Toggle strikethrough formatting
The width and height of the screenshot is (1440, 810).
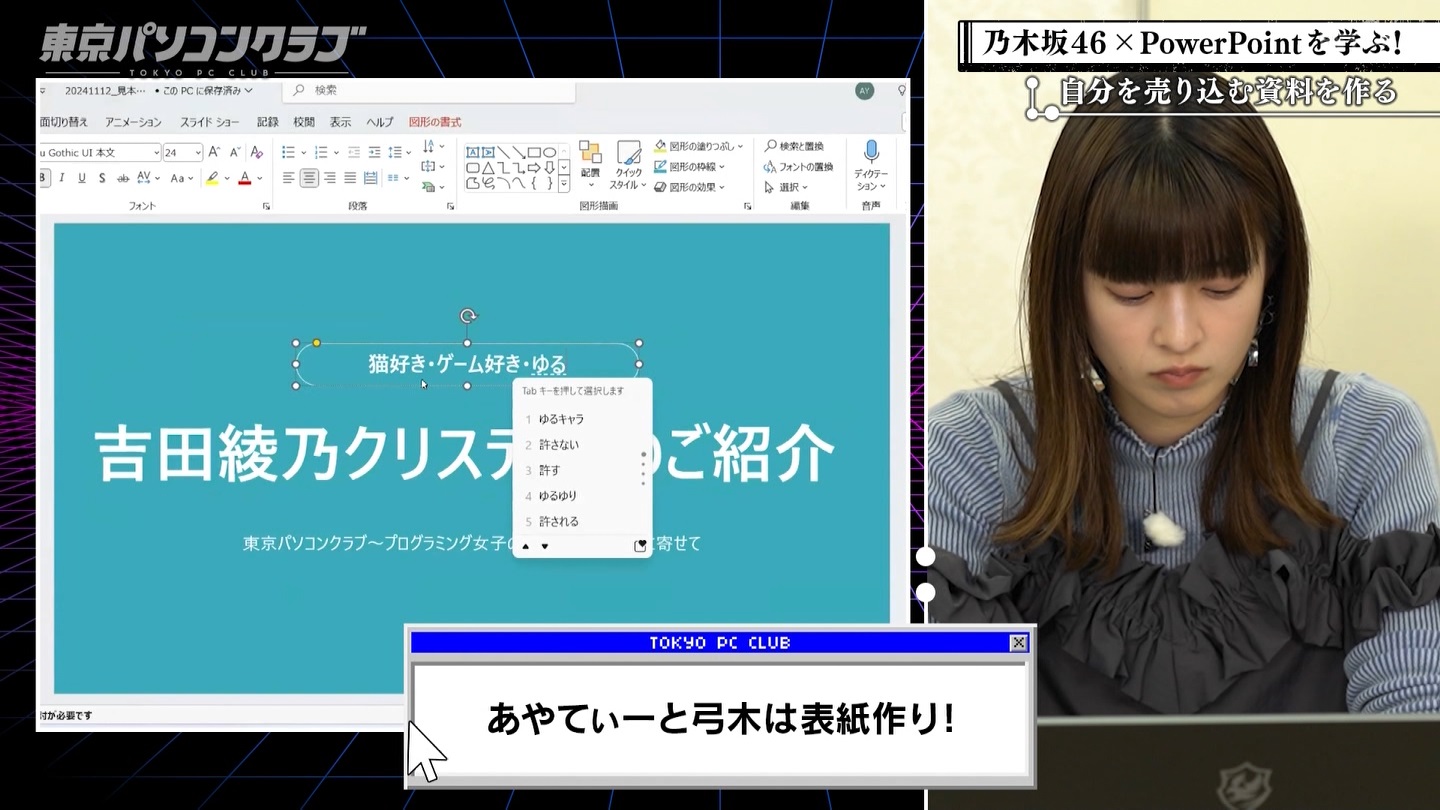click(123, 178)
